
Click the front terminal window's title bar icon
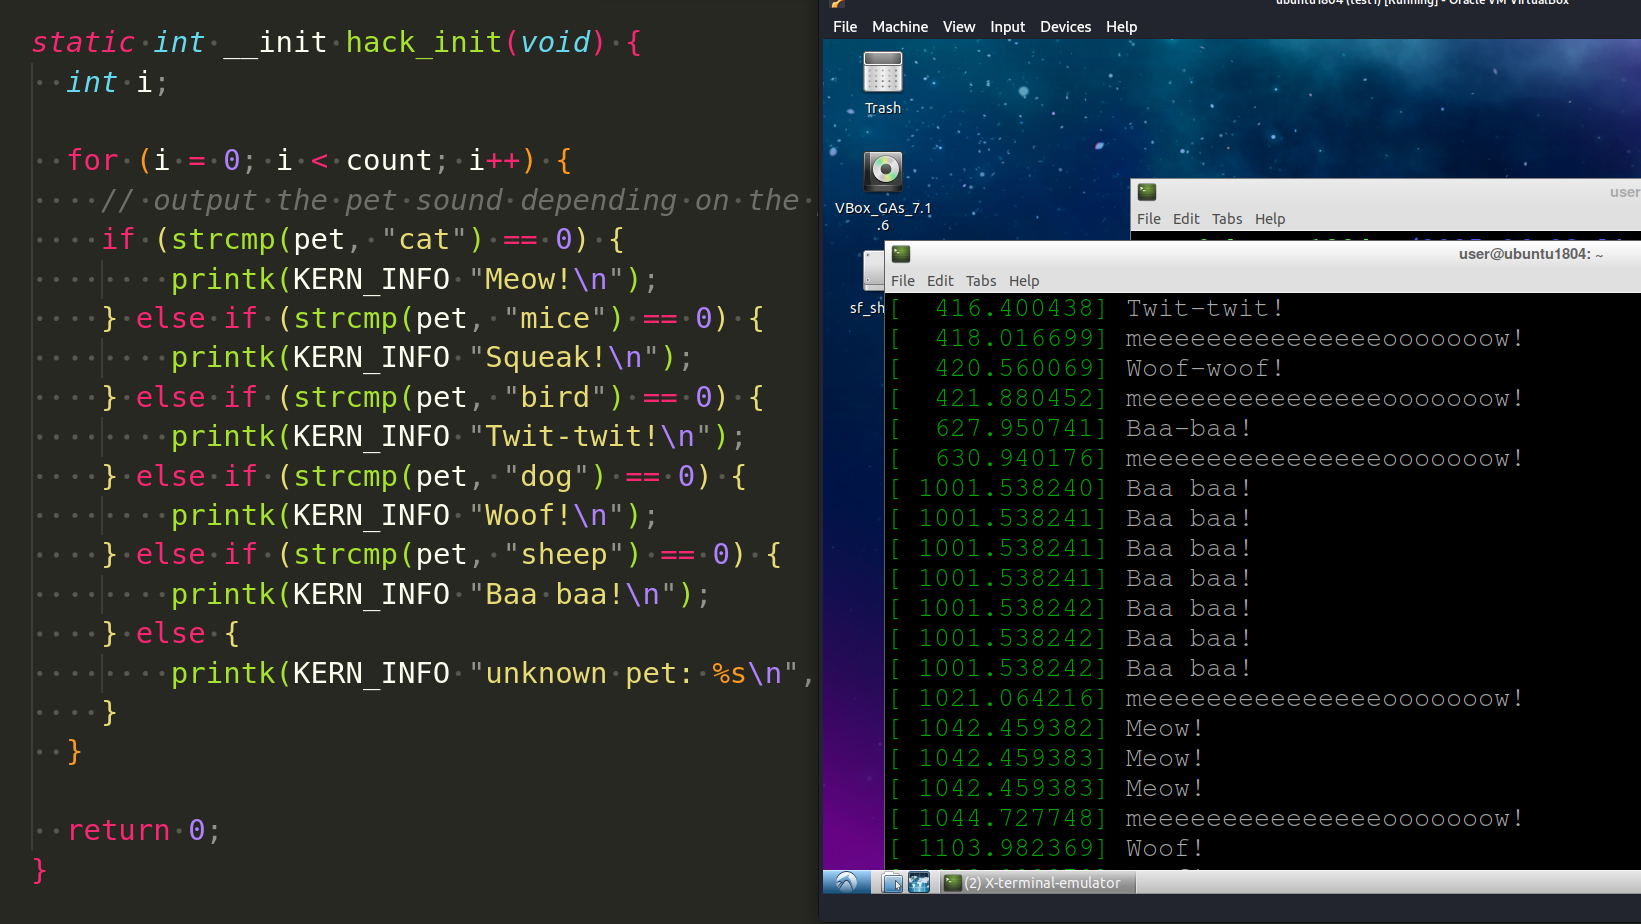point(901,254)
